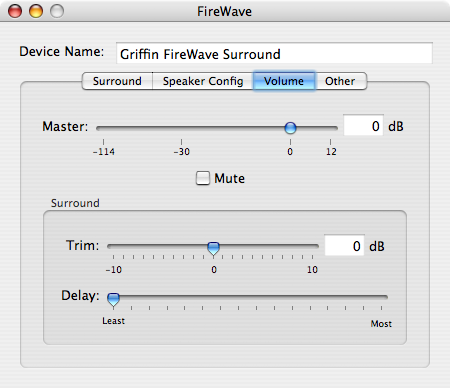450x388 pixels.
Task: Click the Delay slider handle at Least
Action: tap(113, 299)
